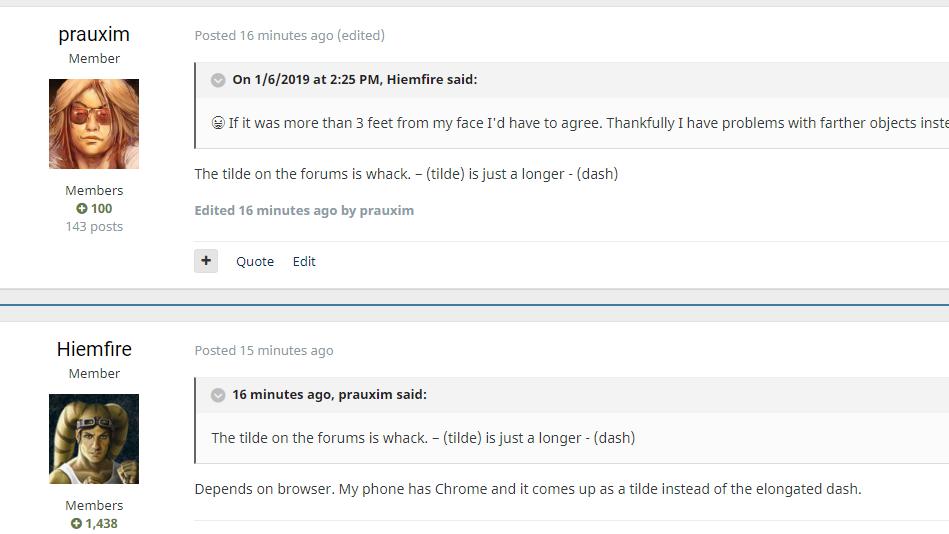The image size is (949, 534).
Task: Click the multiquote plus button
Action: (206, 261)
